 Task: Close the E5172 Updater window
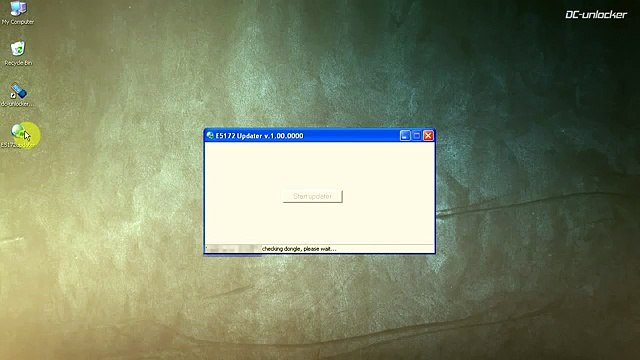(428, 136)
